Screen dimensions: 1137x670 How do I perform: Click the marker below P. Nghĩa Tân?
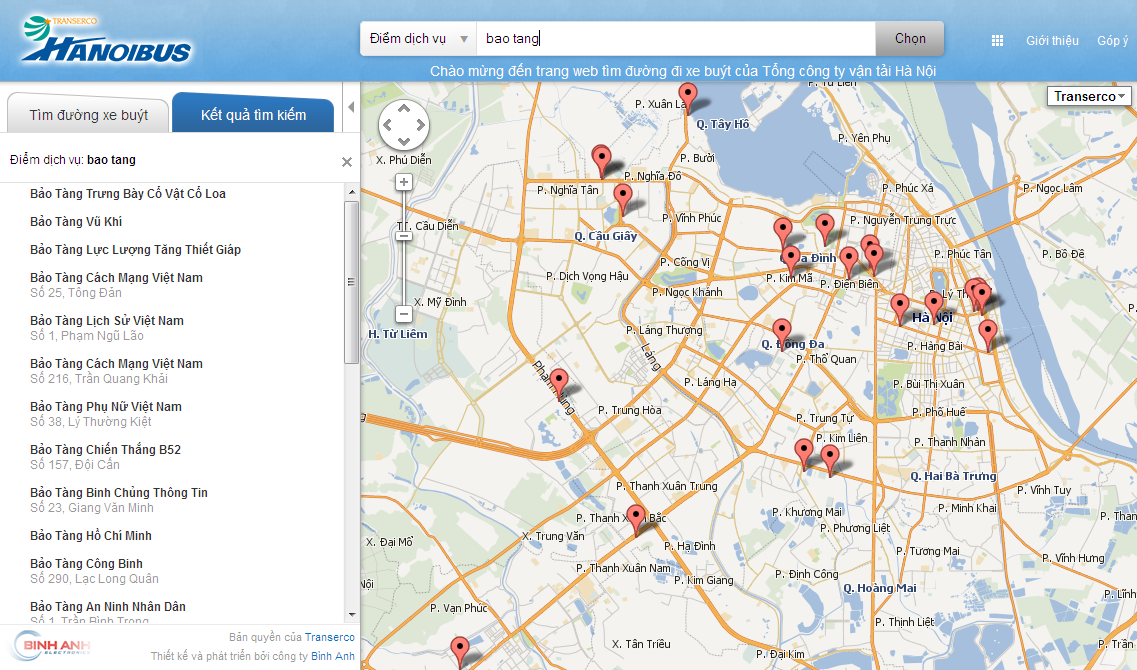click(x=623, y=199)
